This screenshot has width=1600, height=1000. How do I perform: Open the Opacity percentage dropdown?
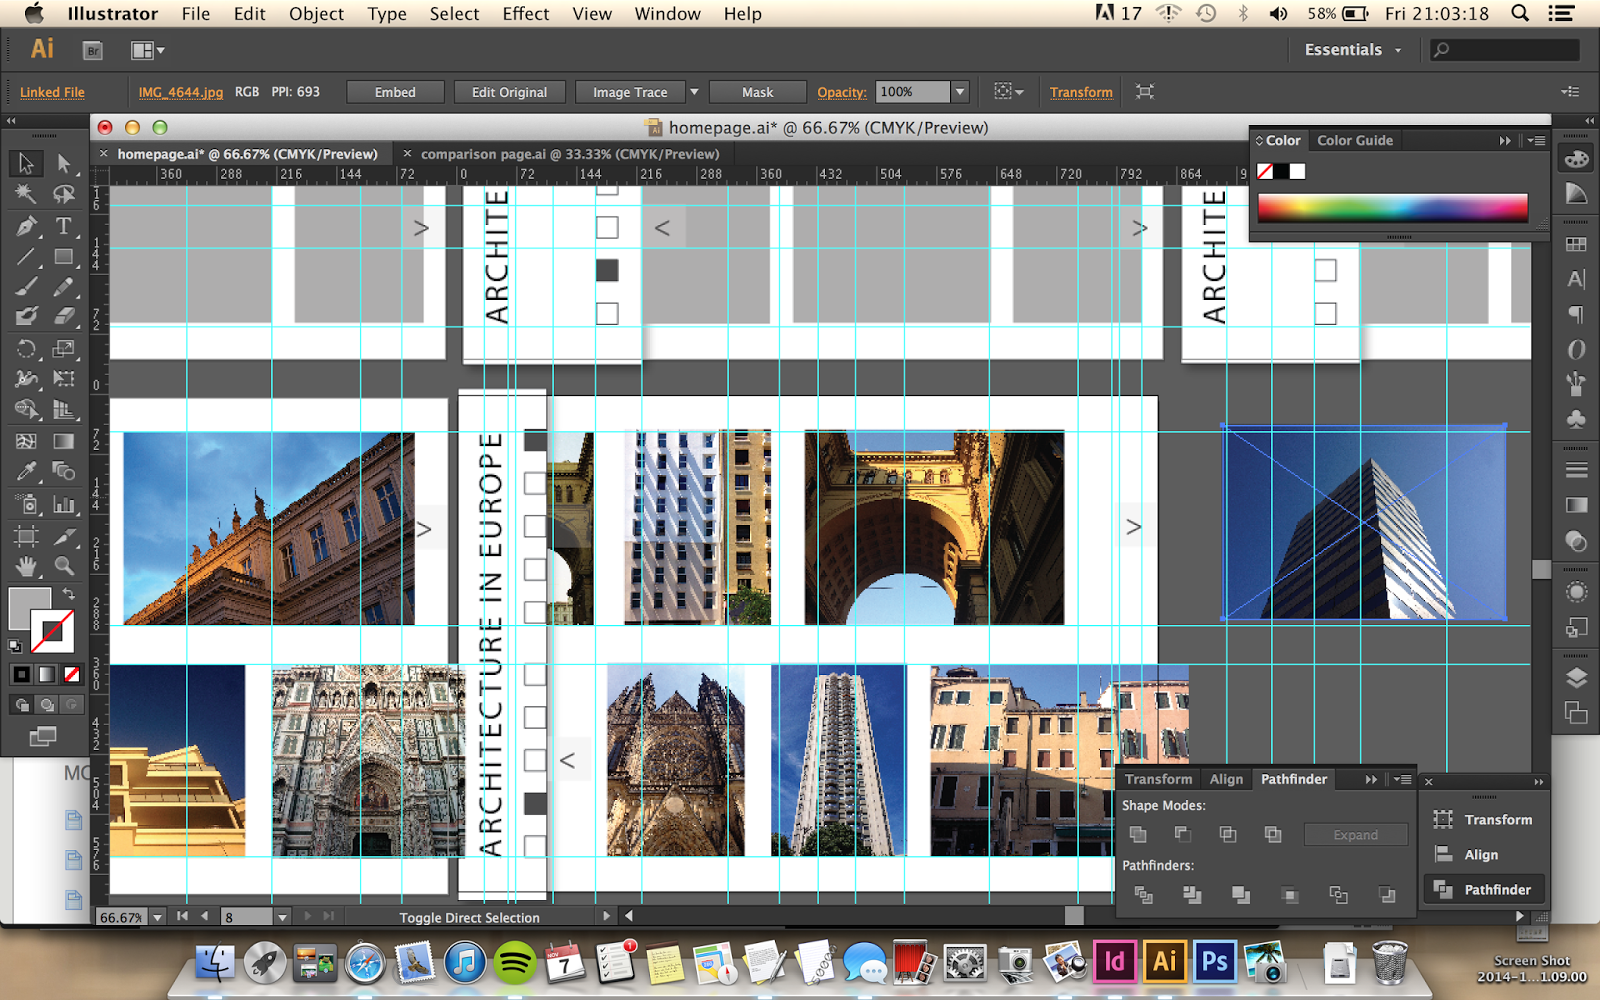960,92
